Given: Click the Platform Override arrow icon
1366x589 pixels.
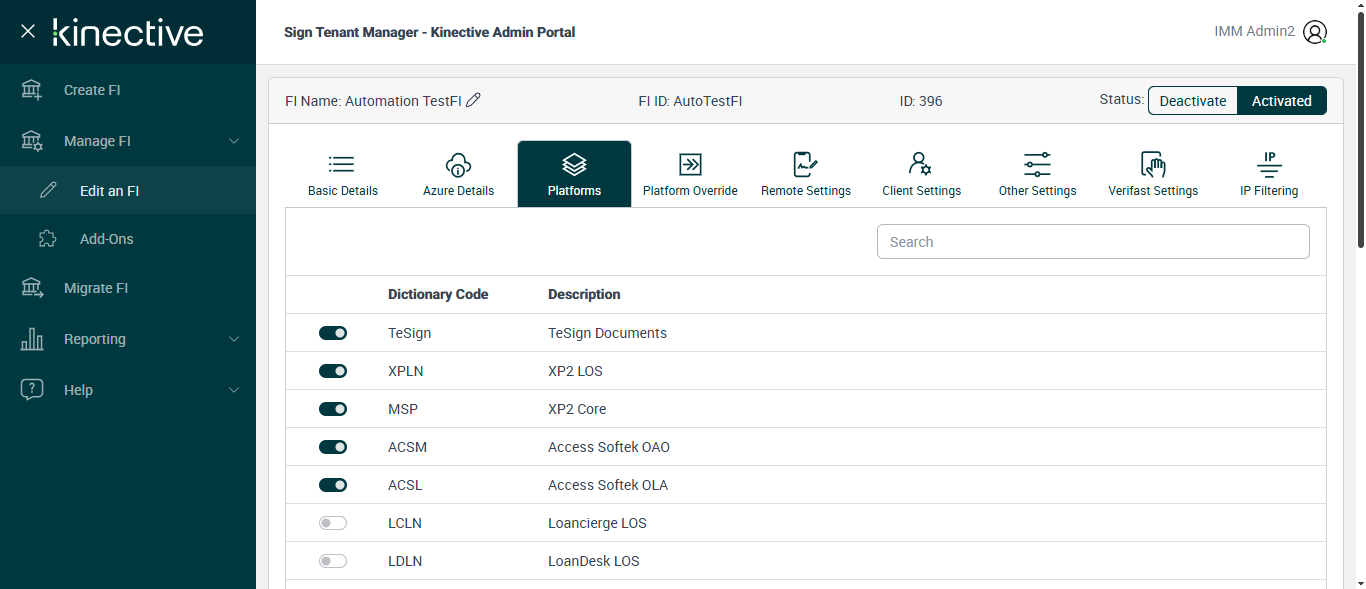Looking at the screenshot, I should click(690, 165).
